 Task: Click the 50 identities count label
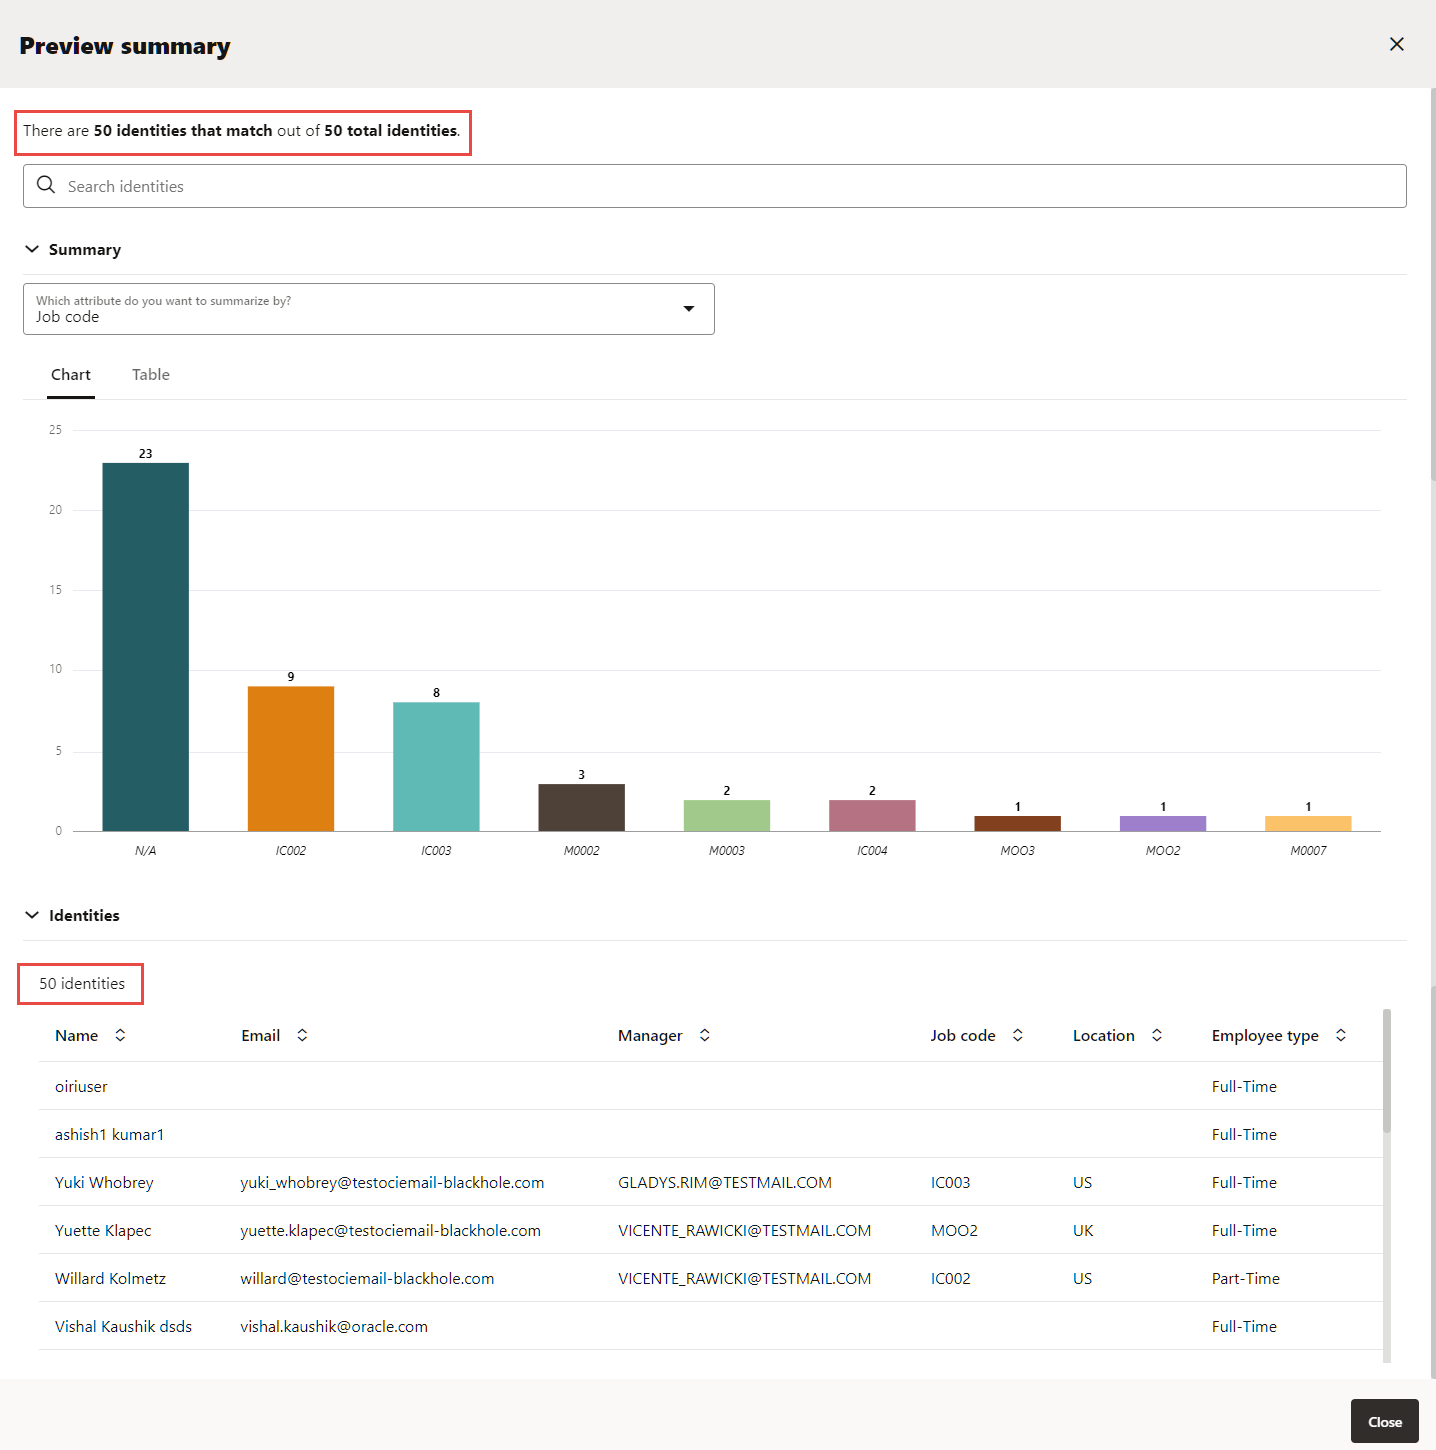82,983
